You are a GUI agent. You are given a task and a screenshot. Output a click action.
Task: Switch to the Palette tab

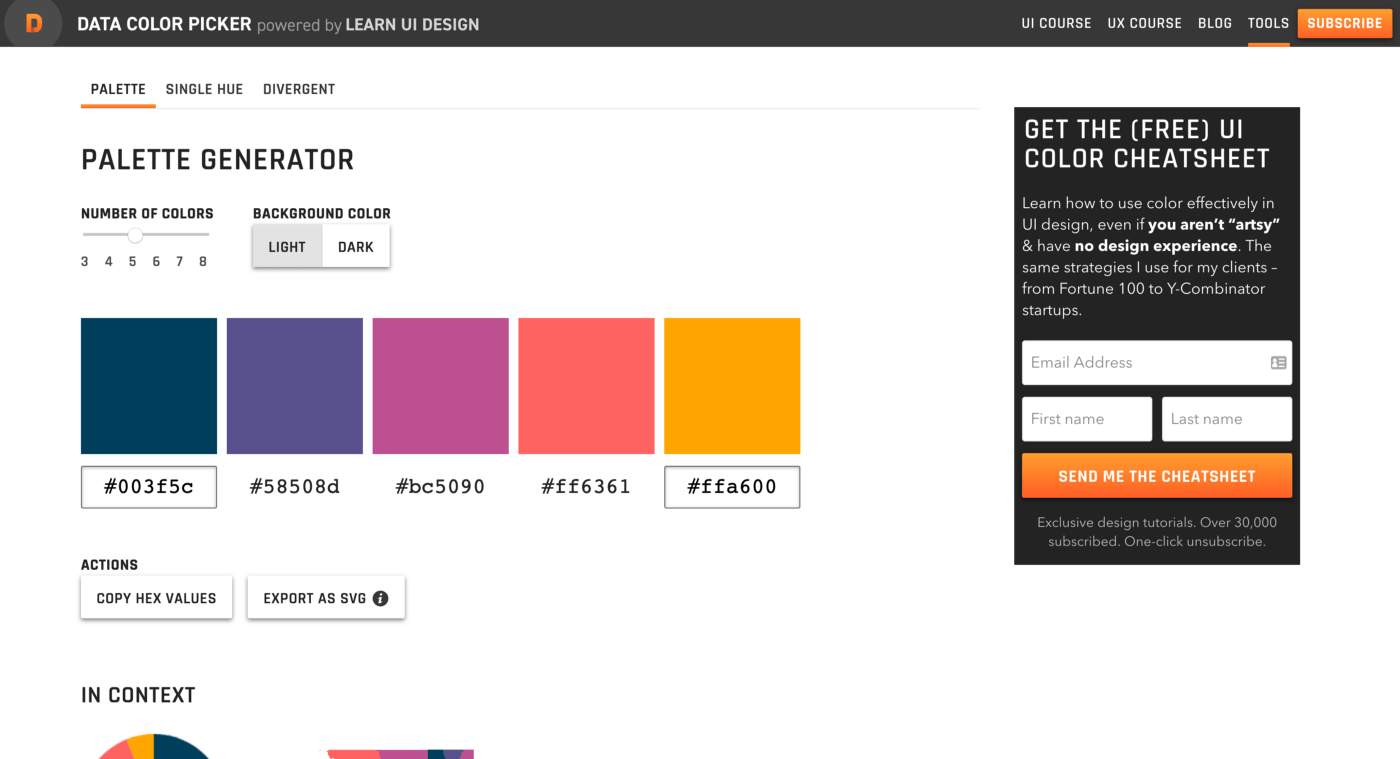coord(118,89)
